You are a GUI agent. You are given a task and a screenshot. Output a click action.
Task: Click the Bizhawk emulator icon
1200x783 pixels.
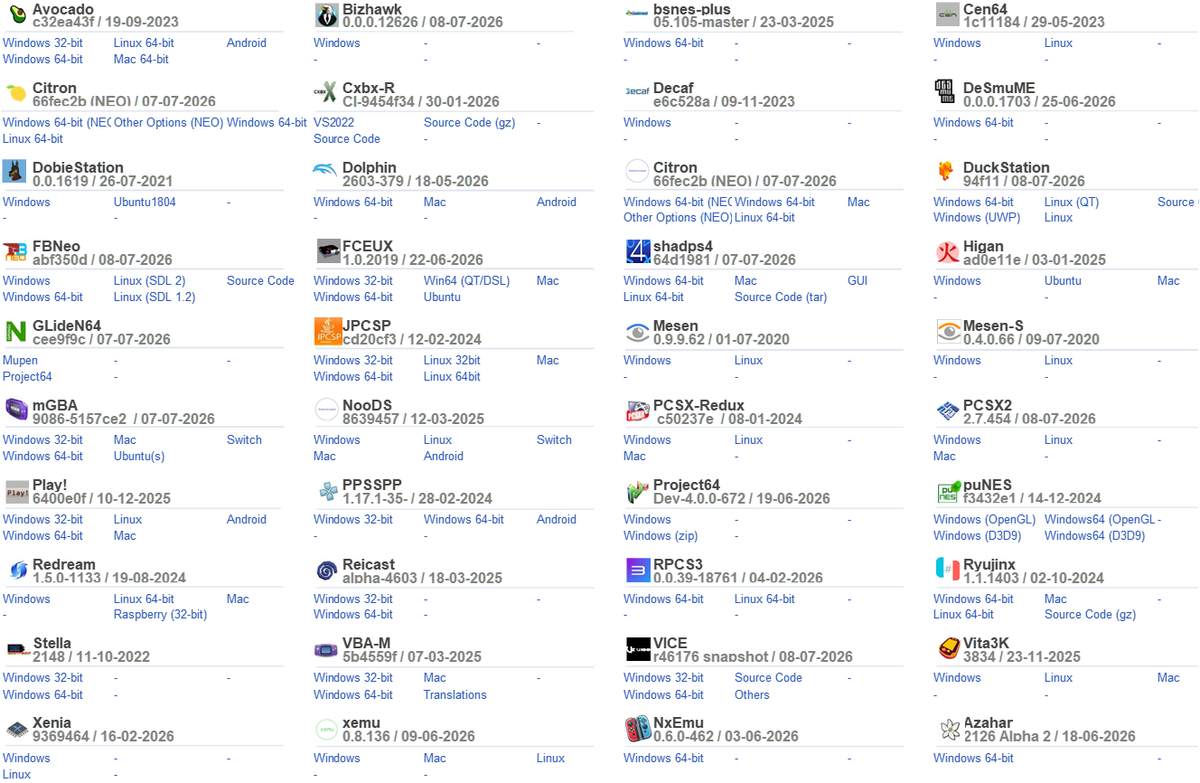point(326,14)
